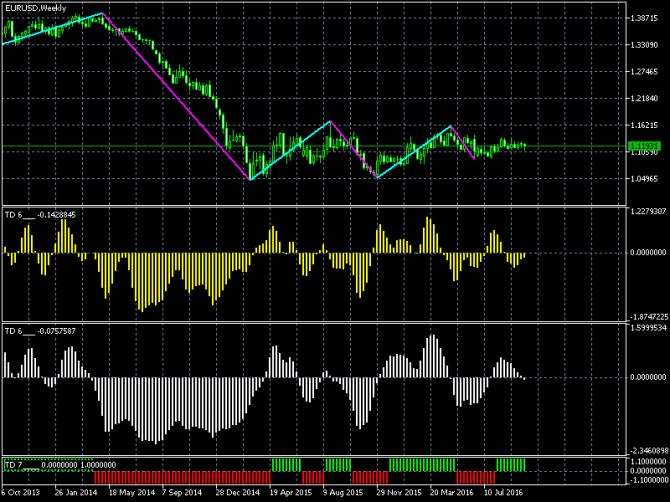Click the 1.04965 price axis value
This screenshot has width=670, height=502.
click(644, 179)
